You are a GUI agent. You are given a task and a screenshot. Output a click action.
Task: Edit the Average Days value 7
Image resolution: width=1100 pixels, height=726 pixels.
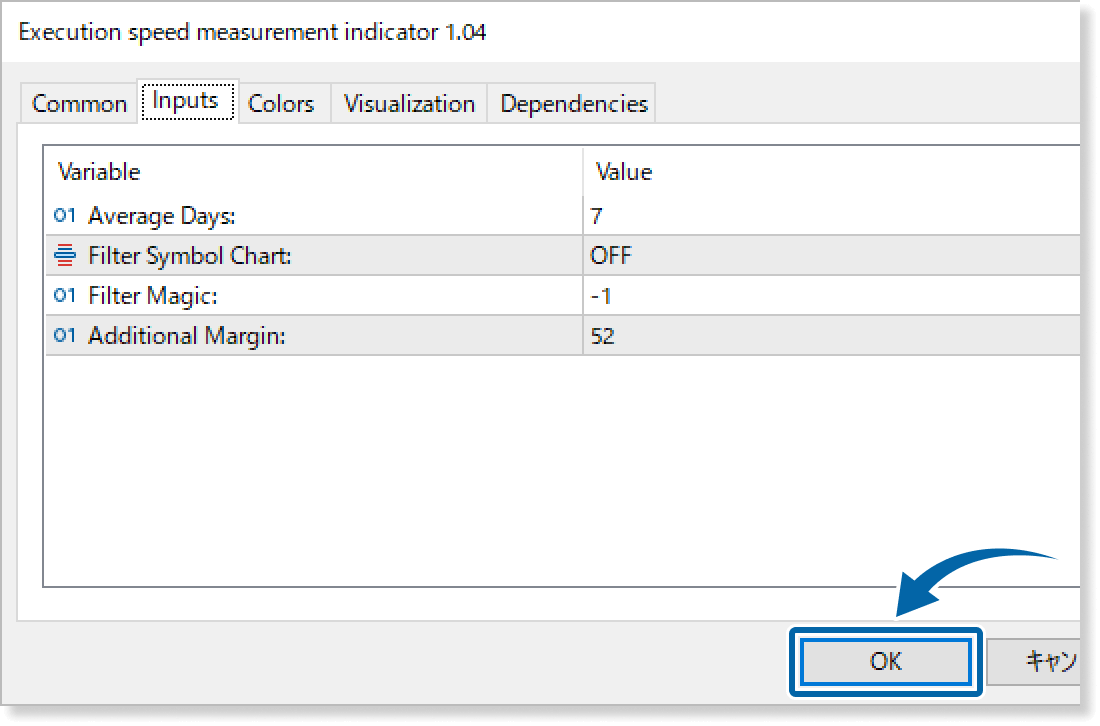click(x=831, y=215)
